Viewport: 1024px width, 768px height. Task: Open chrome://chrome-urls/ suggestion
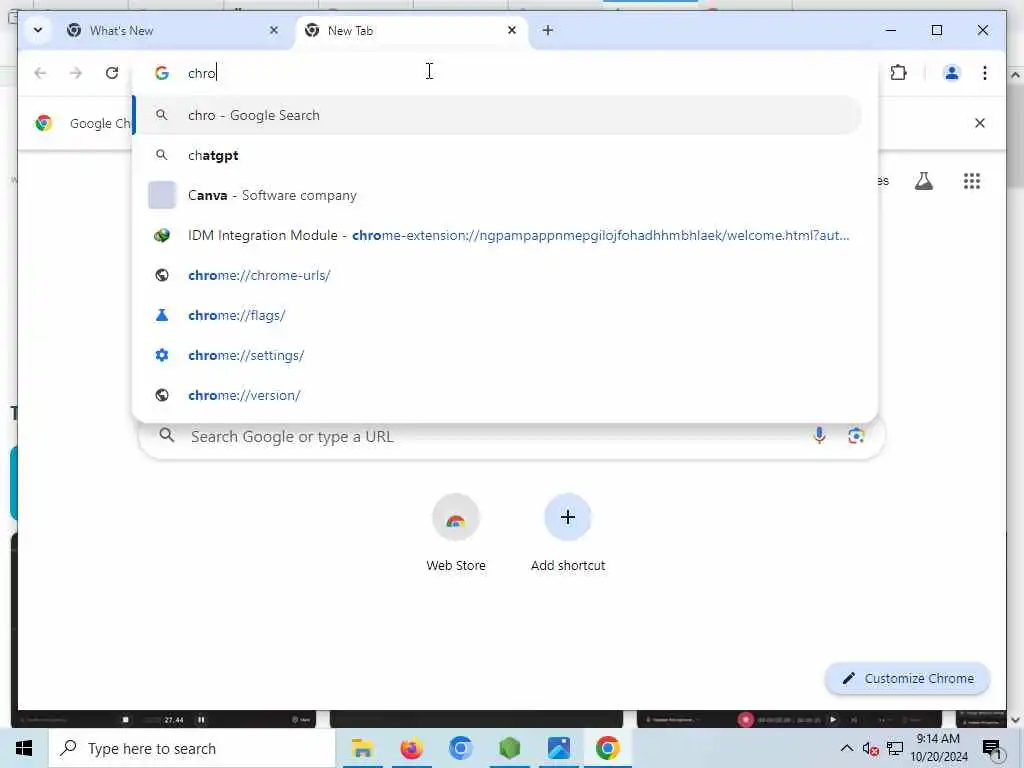click(x=498, y=275)
